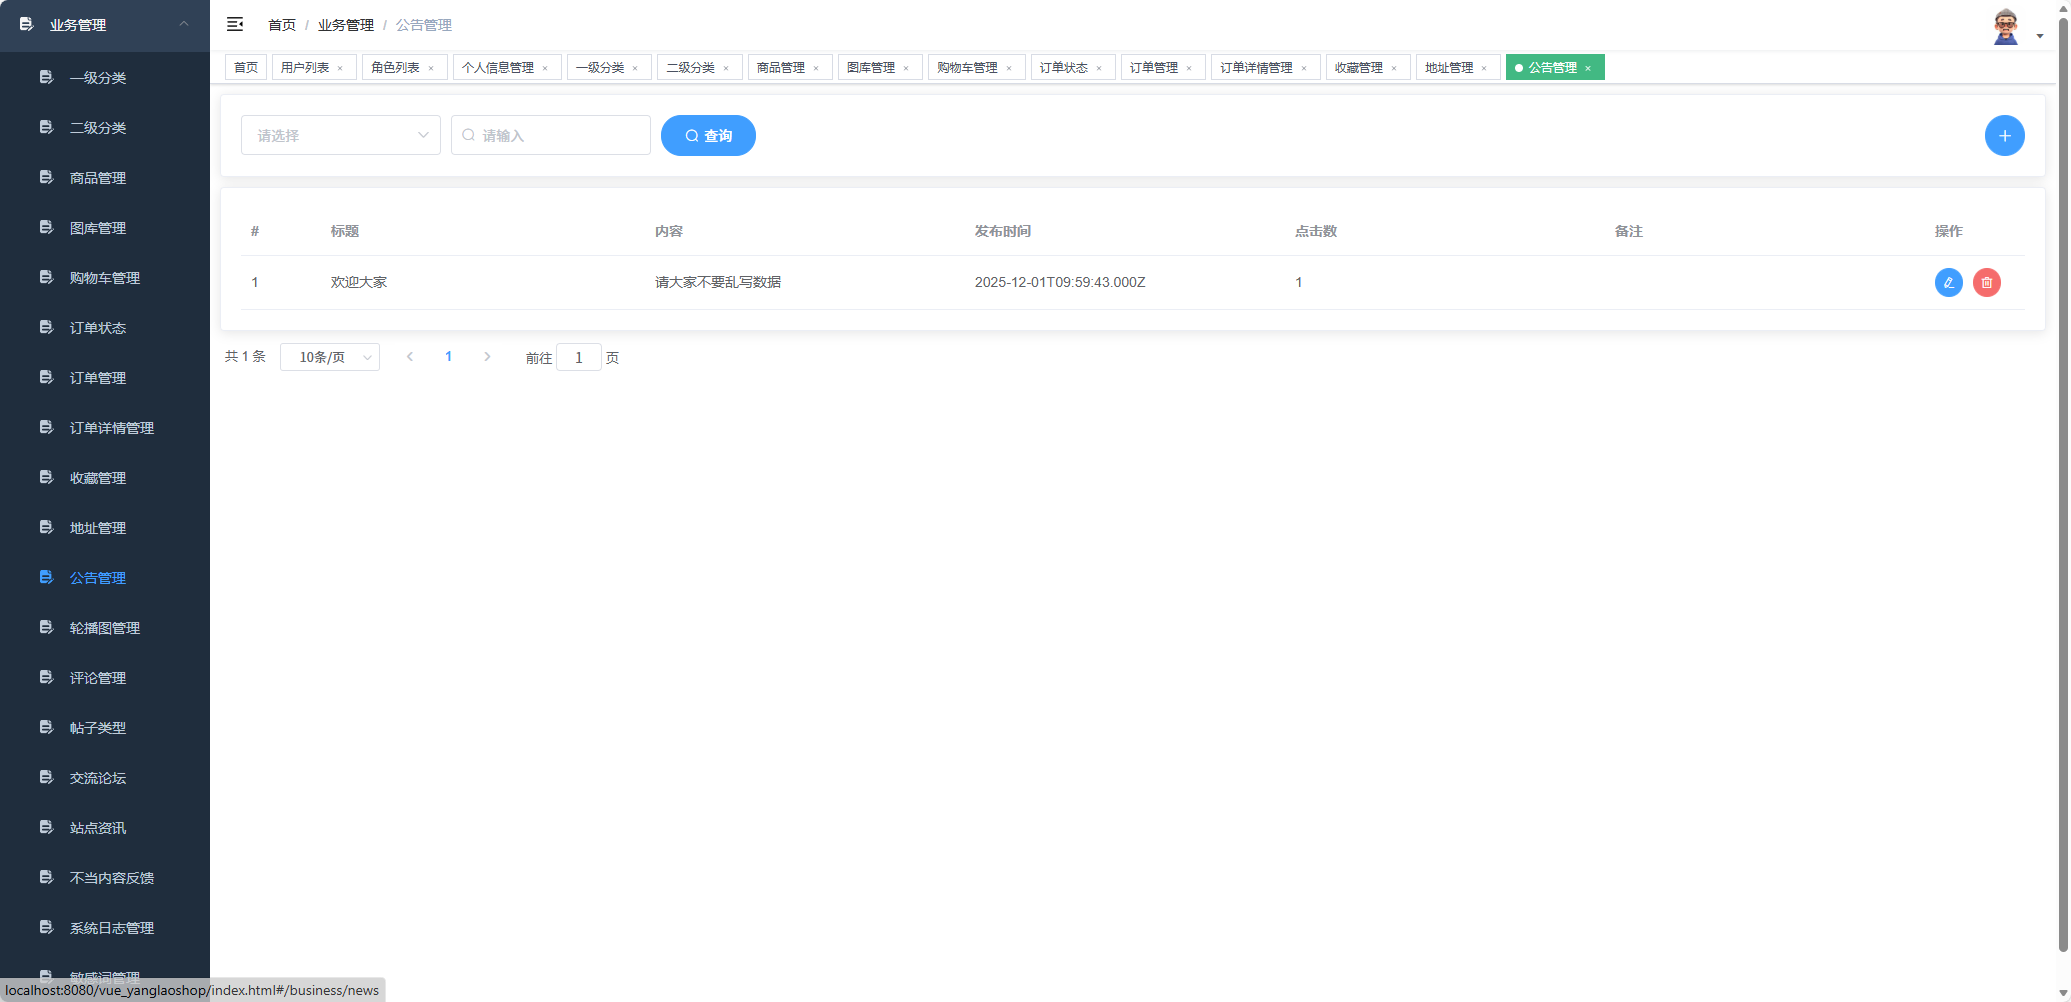2071x1002 pixels.
Task: Open 轮播图管理 from the sidebar
Action: pyautogui.click(x=105, y=627)
